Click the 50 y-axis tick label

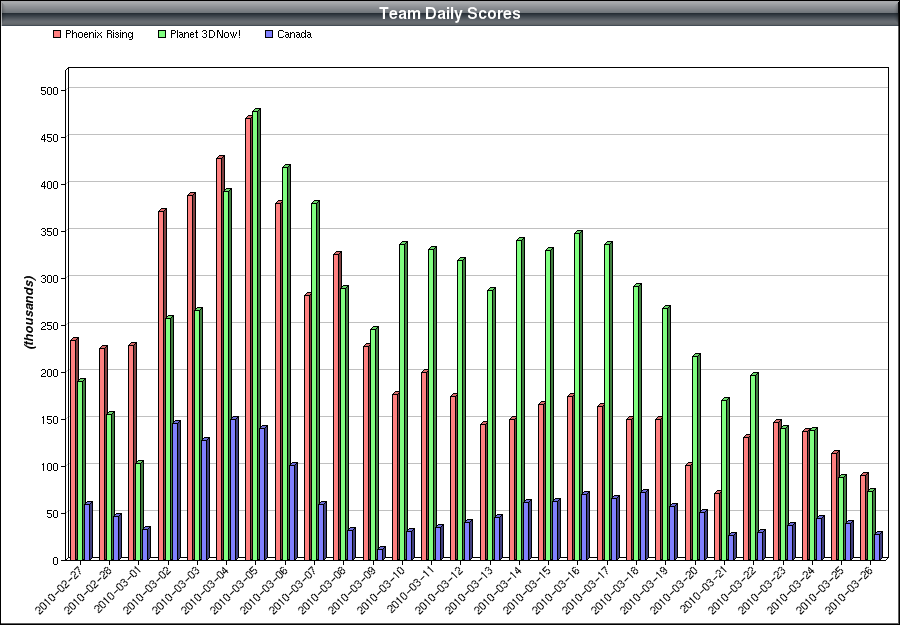pos(52,514)
